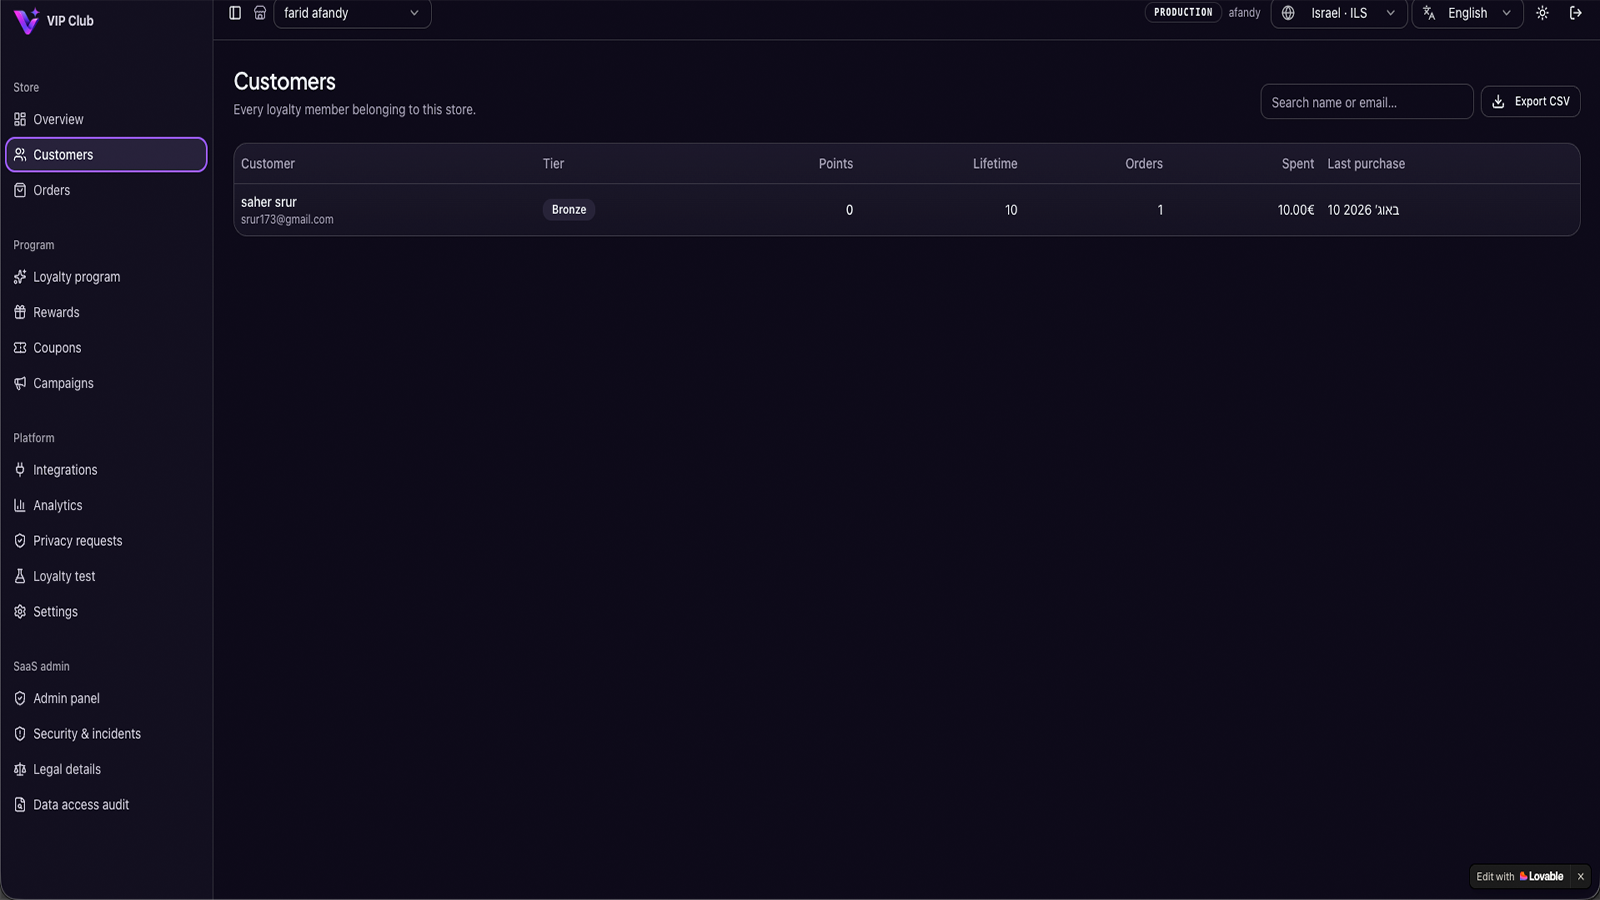Toggle the sidebar collapse icon
The width and height of the screenshot is (1600, 900).
[235, 13]
